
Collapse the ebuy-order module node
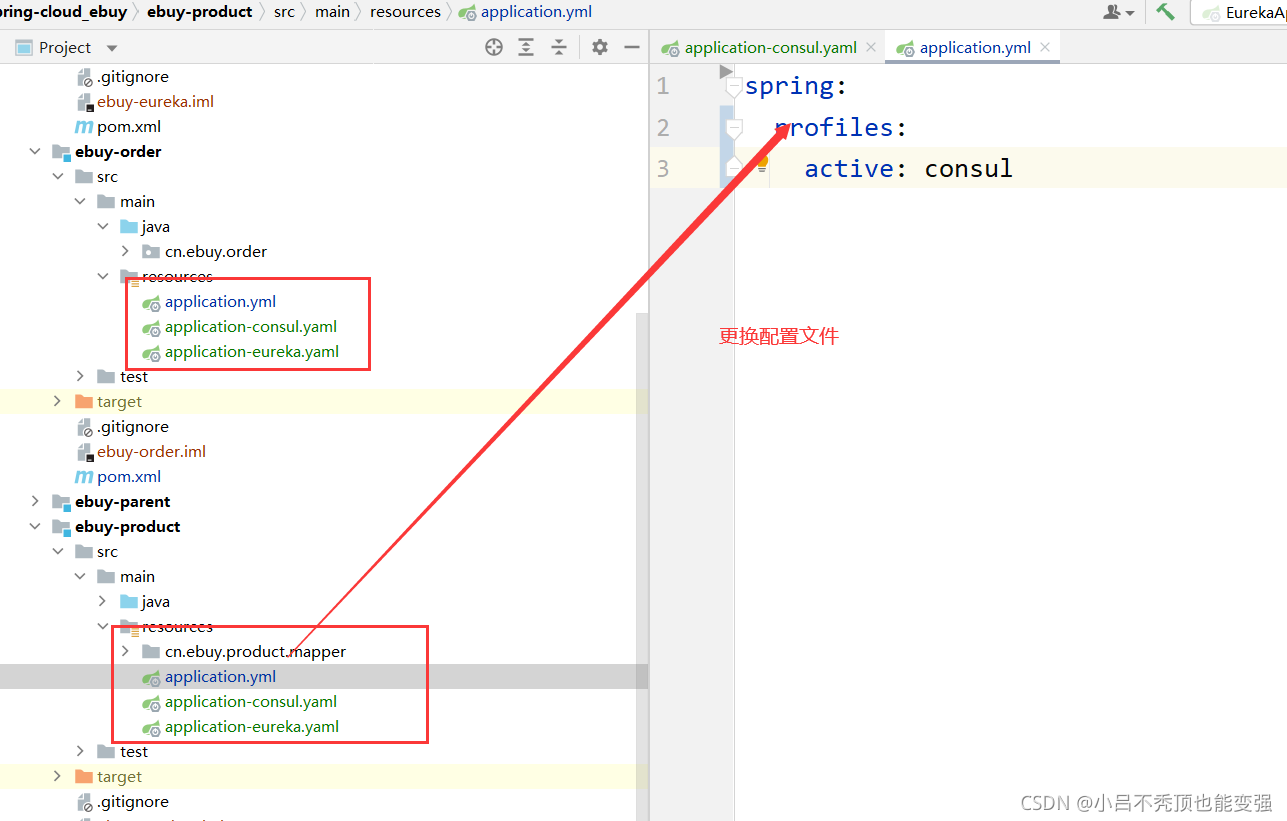click(x=35, y=152)
